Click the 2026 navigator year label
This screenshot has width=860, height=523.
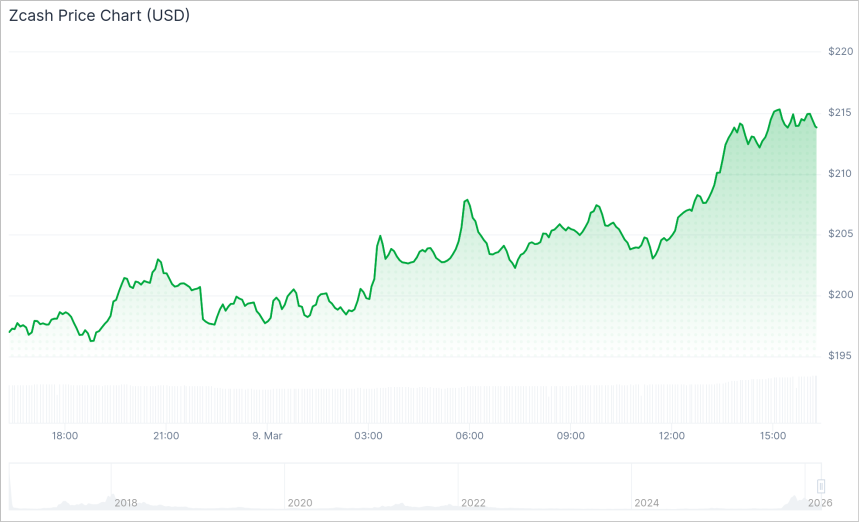click(819, 502)
